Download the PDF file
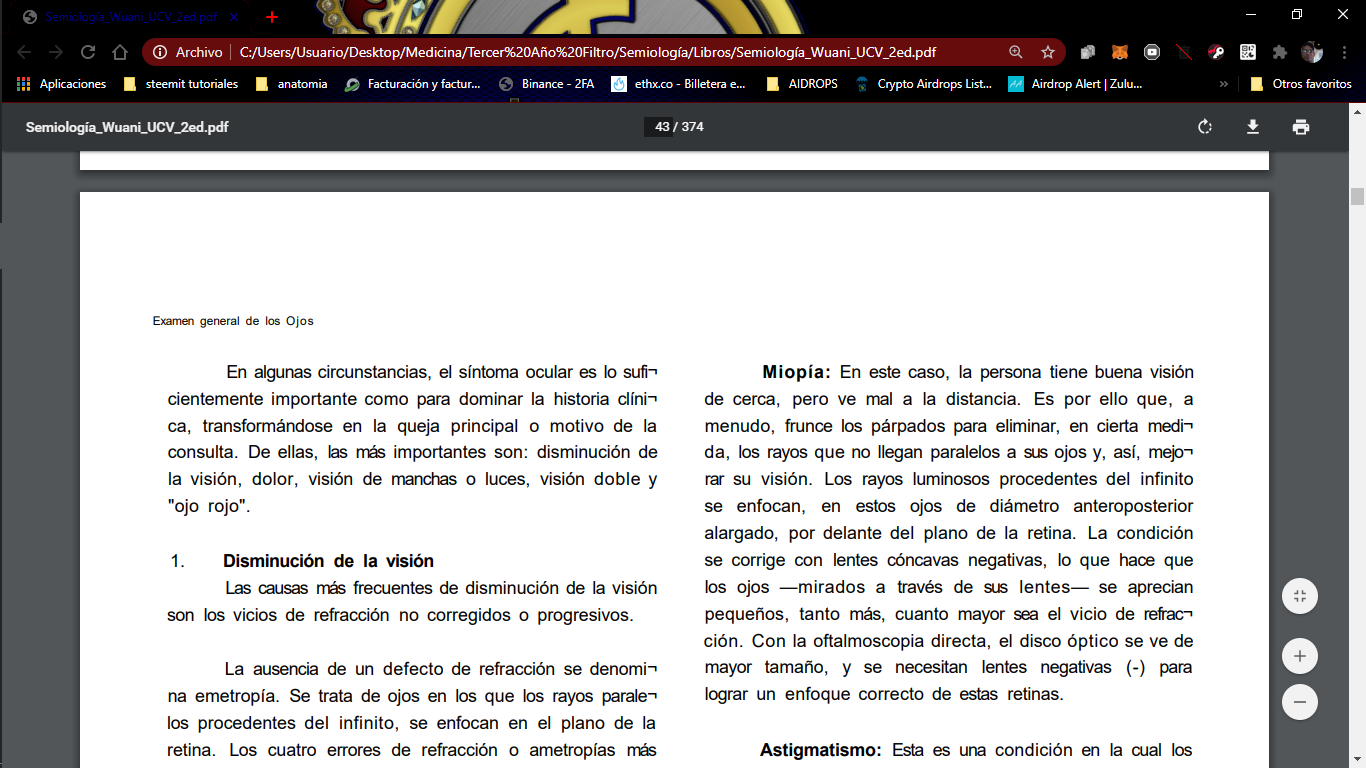 pos(1252,127)
